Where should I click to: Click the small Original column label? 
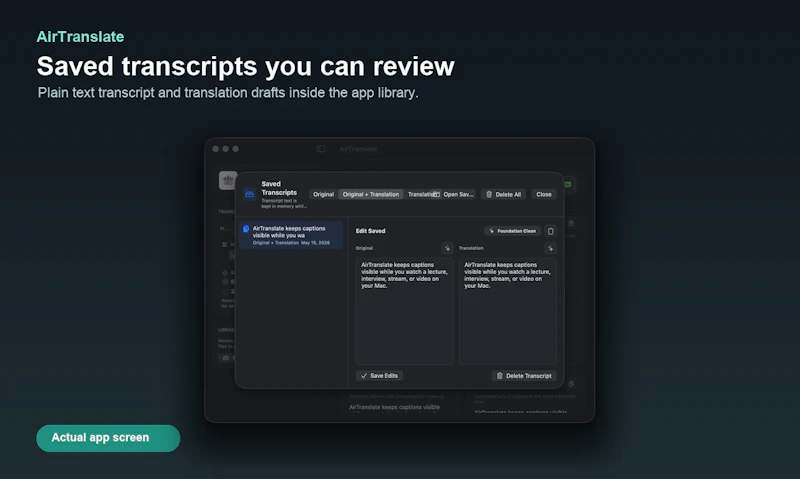(364, 248)
